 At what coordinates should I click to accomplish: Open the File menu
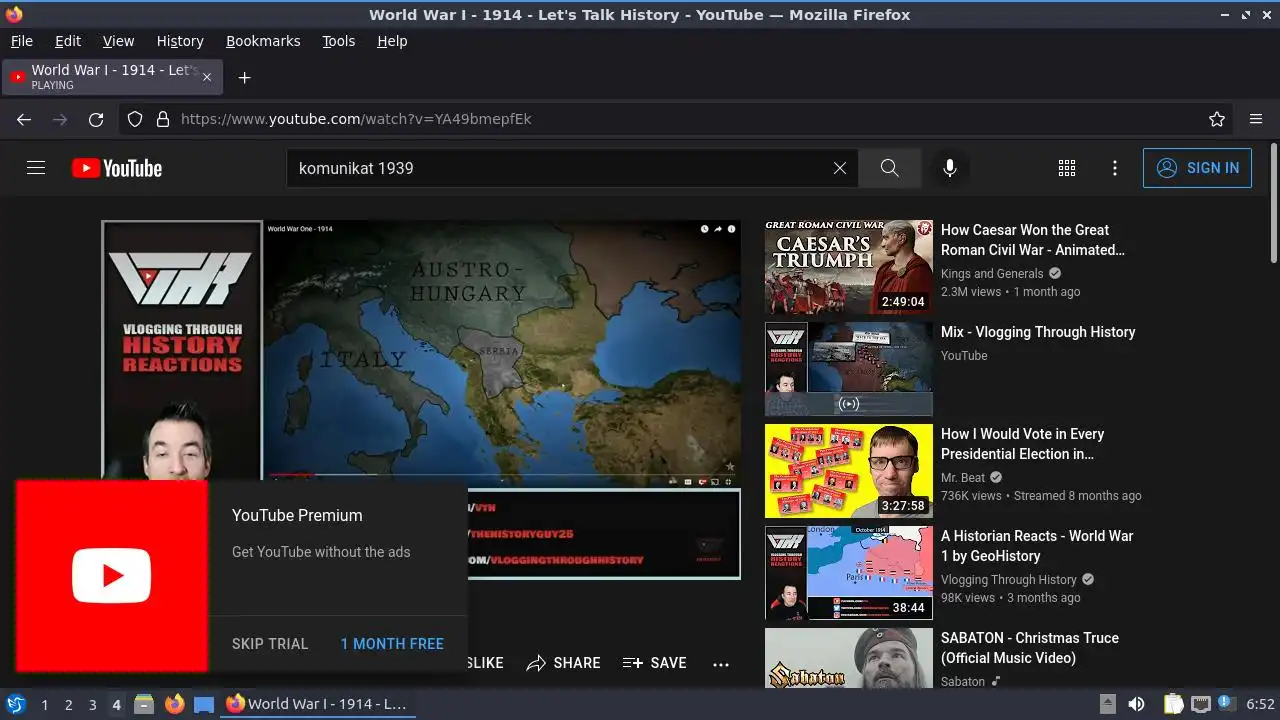tap(22, 41)
